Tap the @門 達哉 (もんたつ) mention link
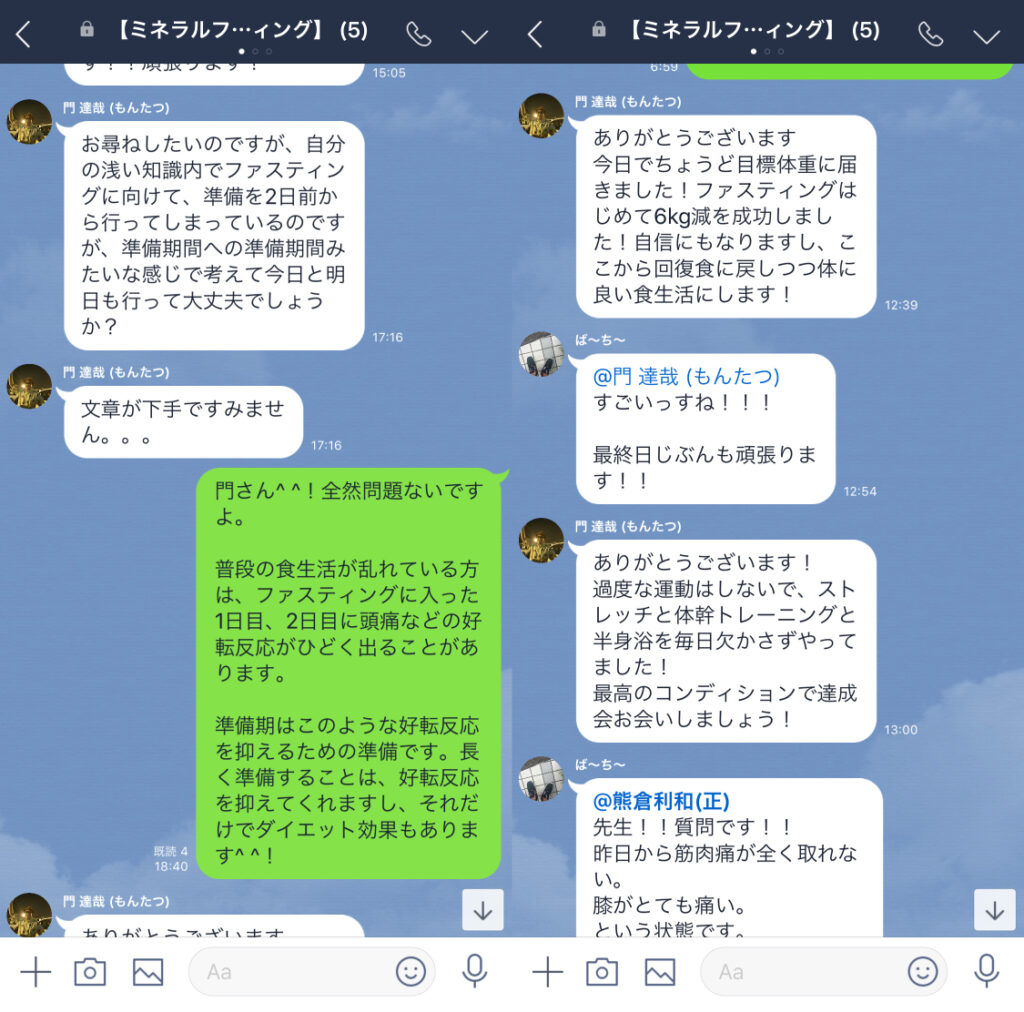The width and height of the screenshot is (1024, 1012). point(686,376)
